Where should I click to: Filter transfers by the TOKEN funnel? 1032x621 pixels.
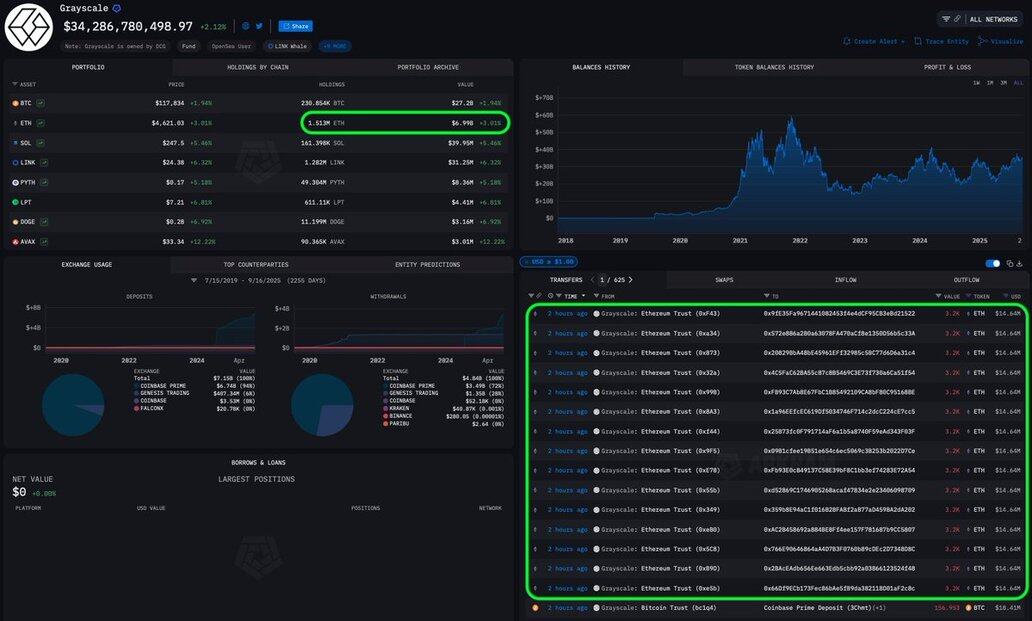click(x=969, y=296)
